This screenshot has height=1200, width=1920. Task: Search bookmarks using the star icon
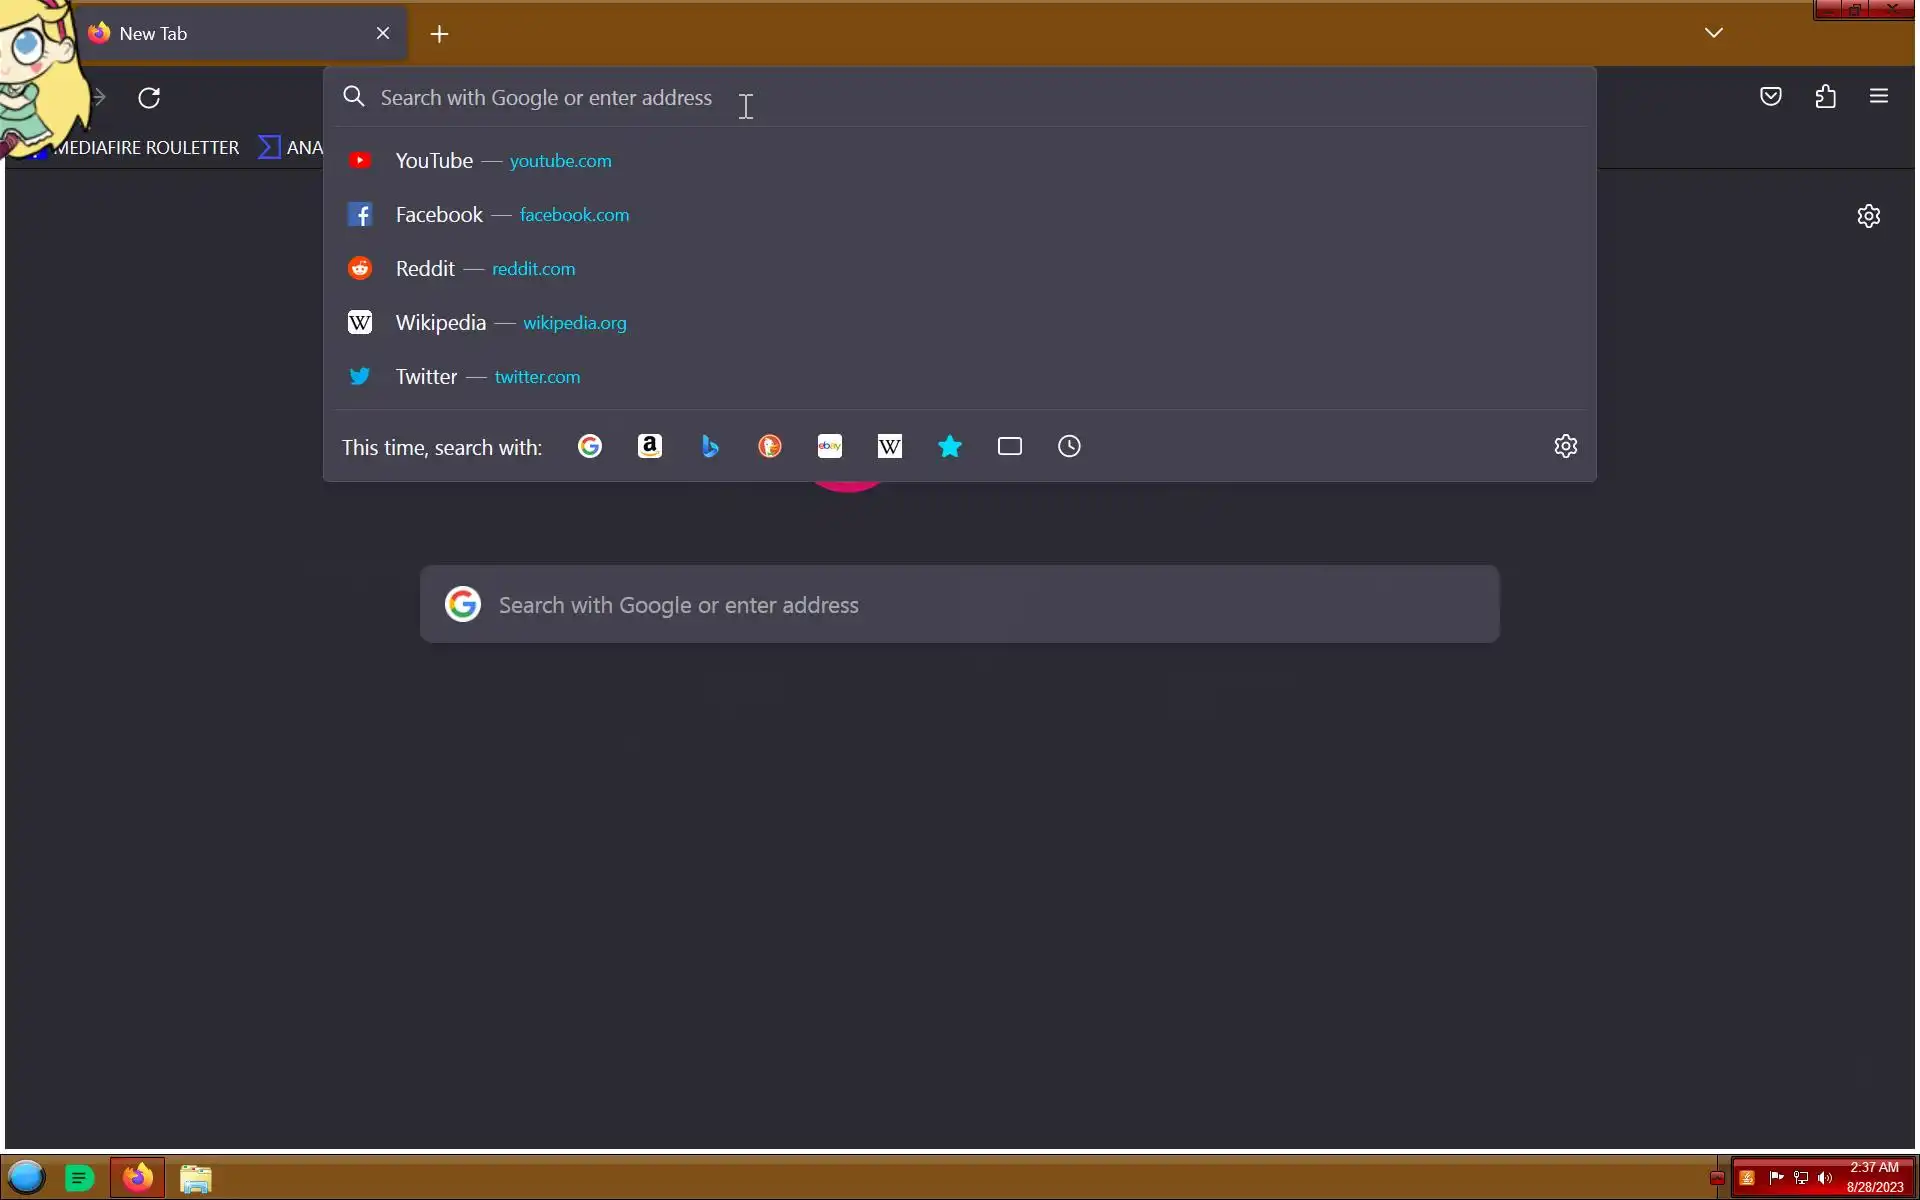[x=950, y=446]
